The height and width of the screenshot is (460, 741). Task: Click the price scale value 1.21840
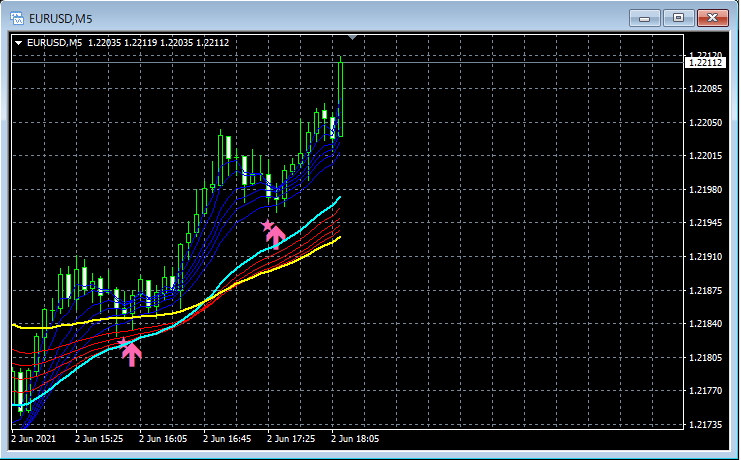click(706, 323)
